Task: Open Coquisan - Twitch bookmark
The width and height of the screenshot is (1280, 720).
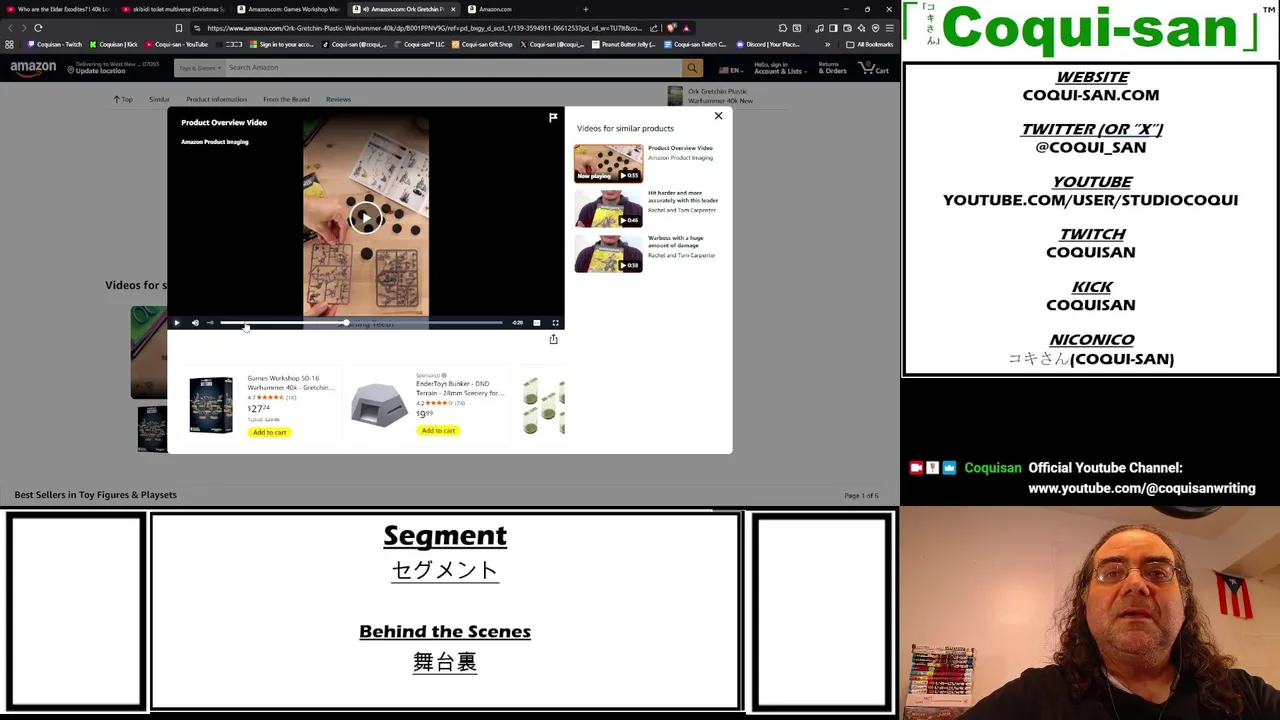Action: point(55,44)
